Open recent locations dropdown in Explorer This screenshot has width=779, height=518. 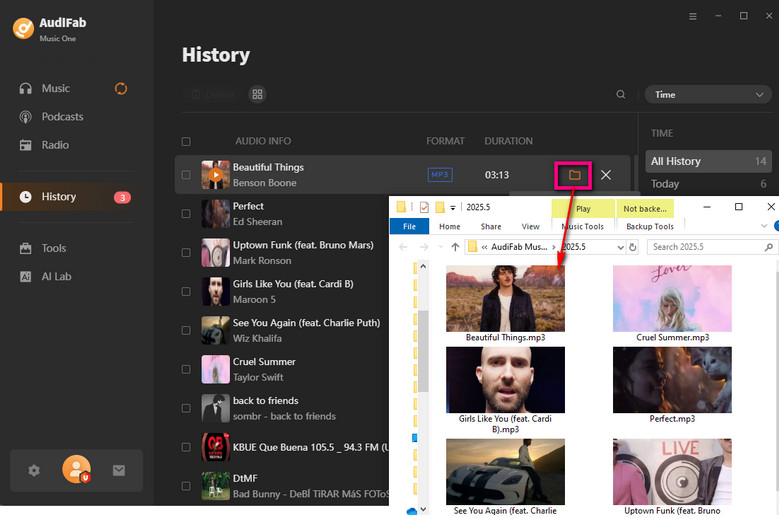pyautogui.click(x=440, y=247)
